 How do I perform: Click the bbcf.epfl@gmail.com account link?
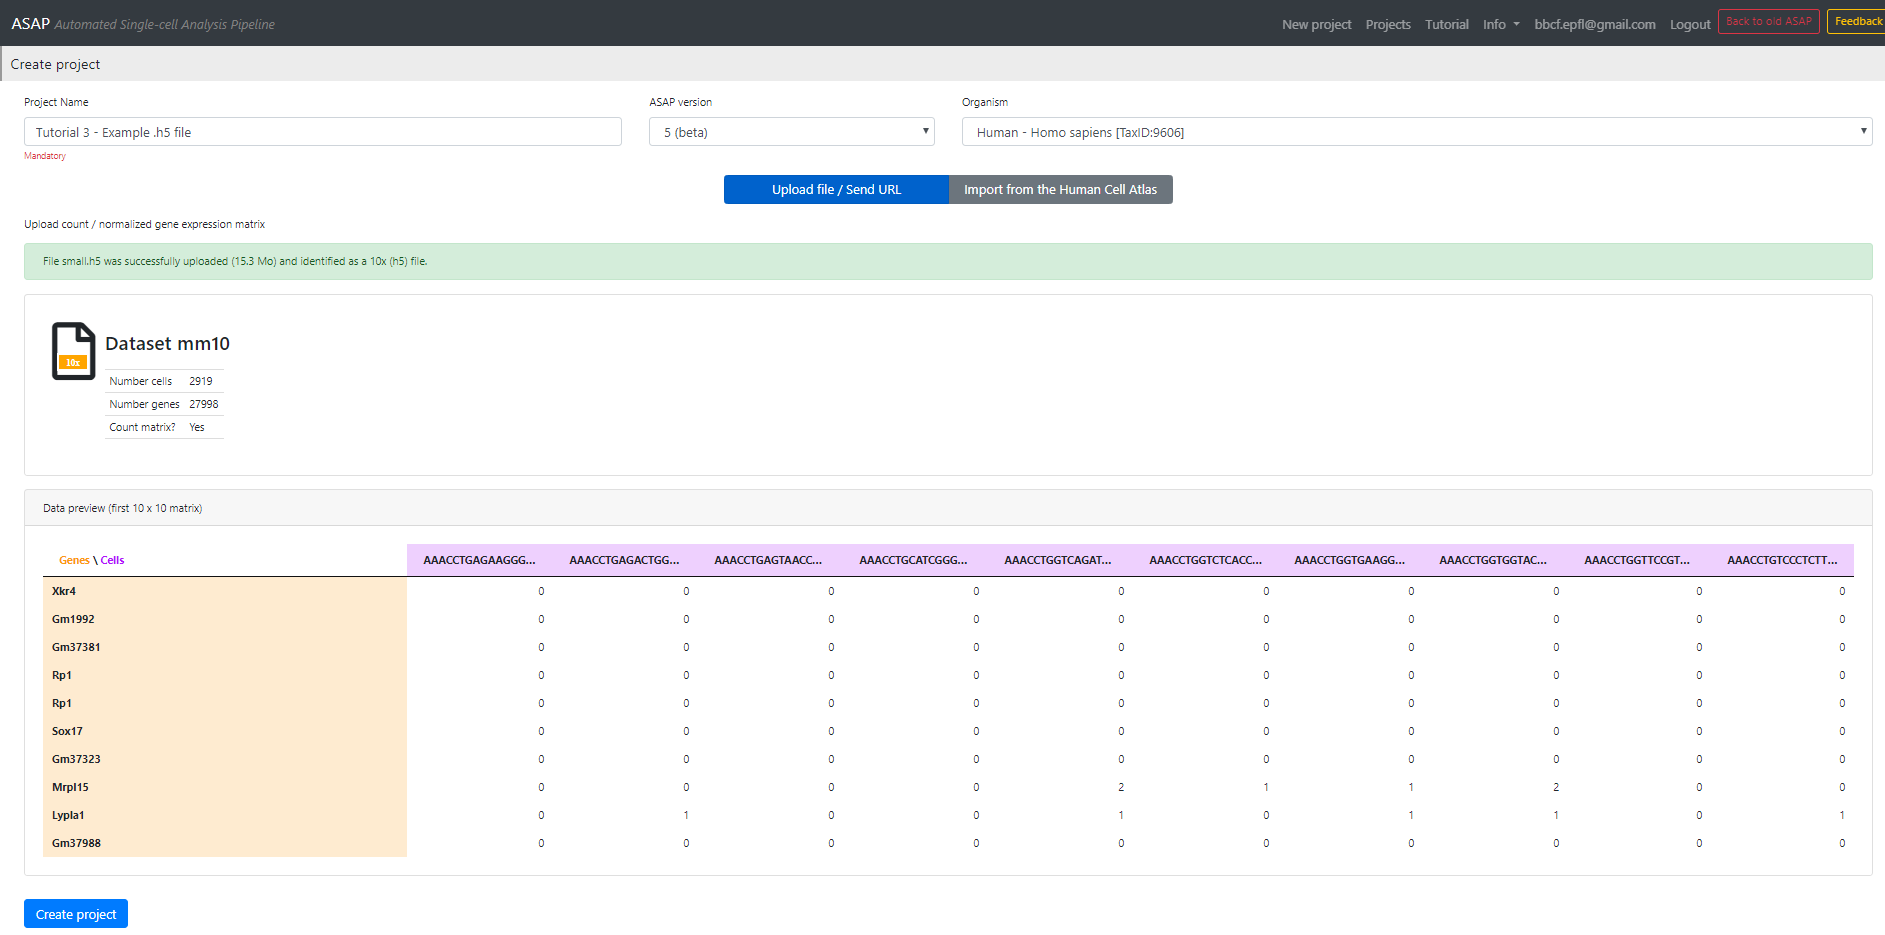(x=1594, y=24)
